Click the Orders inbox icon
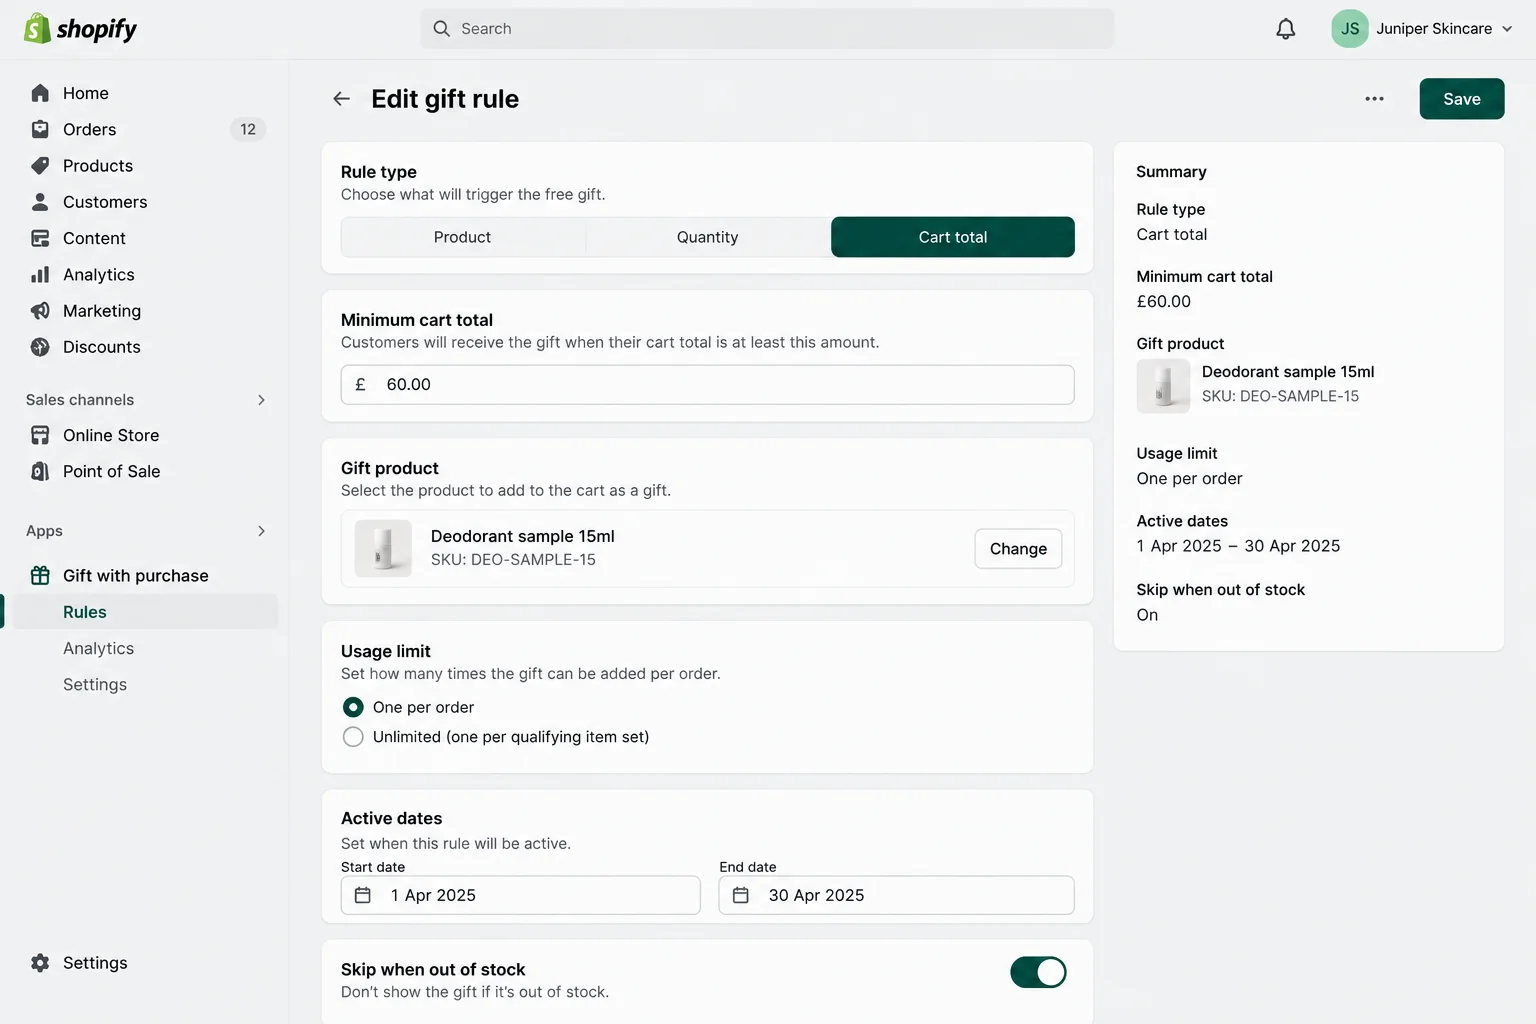 point(40,129)
